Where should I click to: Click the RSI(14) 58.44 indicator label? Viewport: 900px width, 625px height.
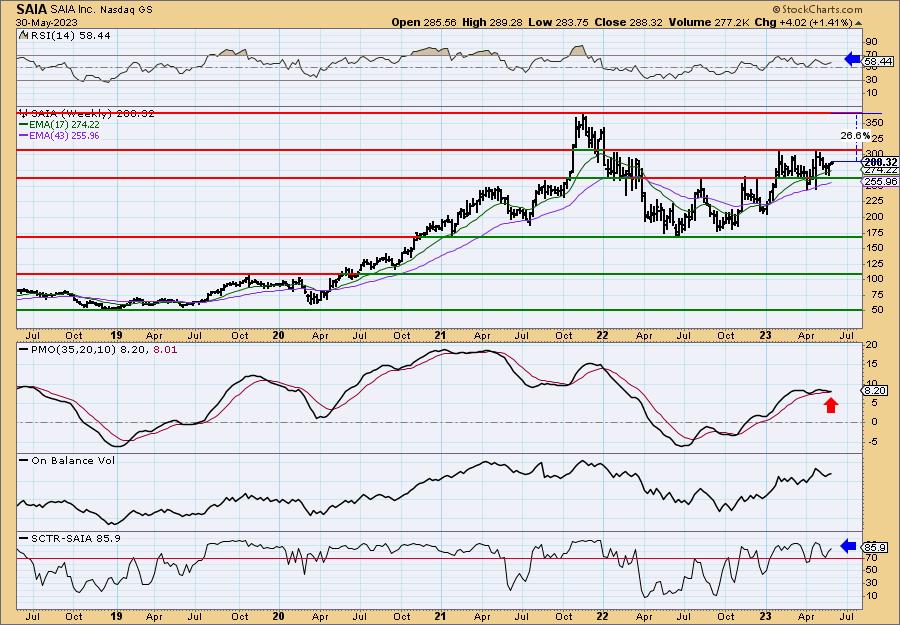point(69,35)
